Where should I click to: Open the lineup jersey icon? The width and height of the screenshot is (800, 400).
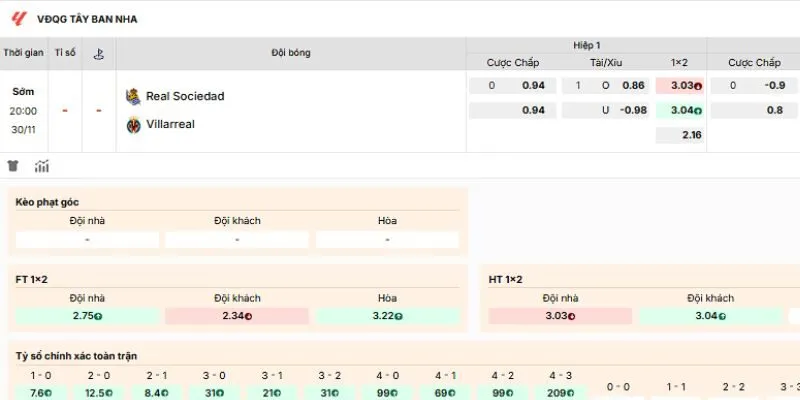point(13,166)
